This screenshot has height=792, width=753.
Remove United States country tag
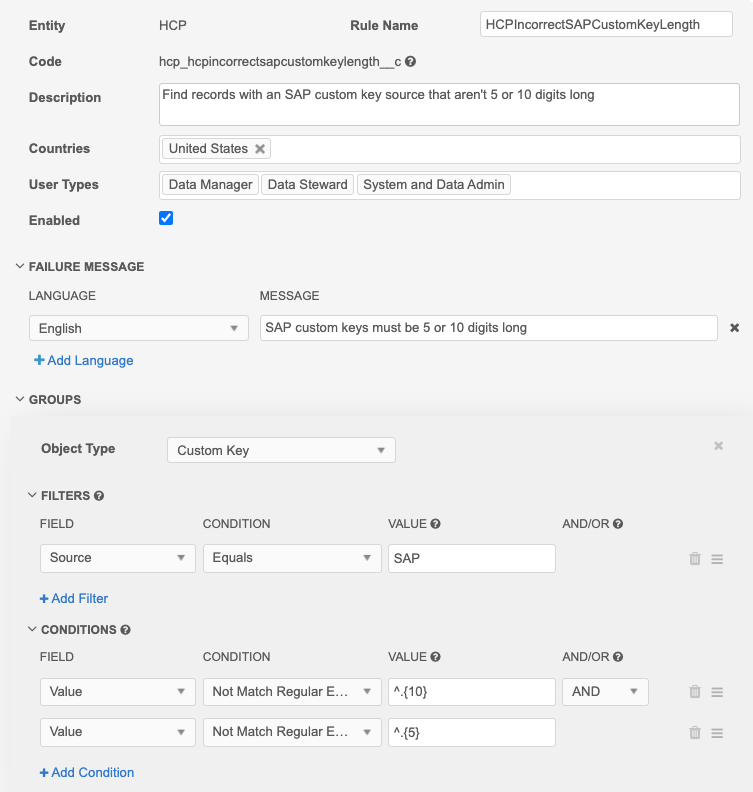(260, 148)
